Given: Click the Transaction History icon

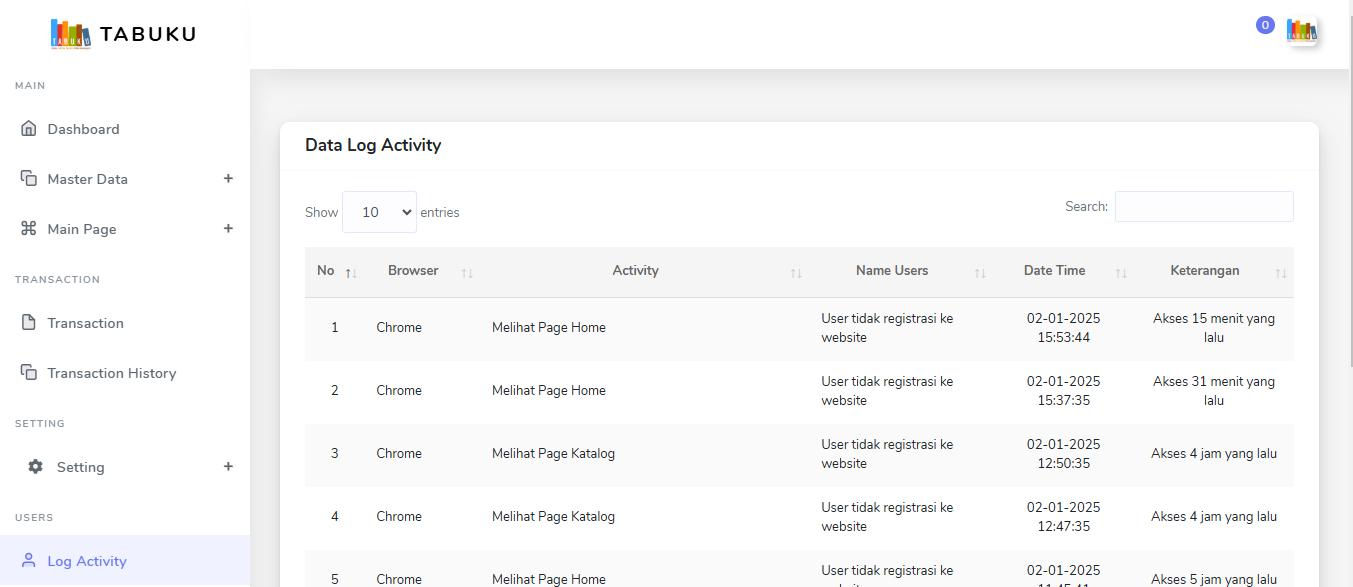Looking at the screenshot, I should (28, 373).
